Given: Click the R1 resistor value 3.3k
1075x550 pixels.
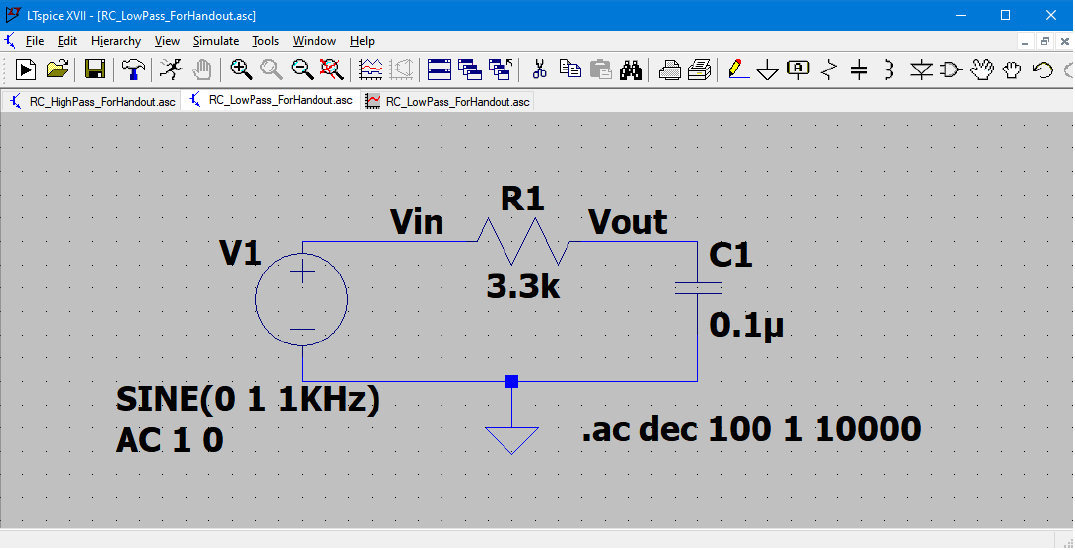Looking at the screenshot, I should point(523,288).
